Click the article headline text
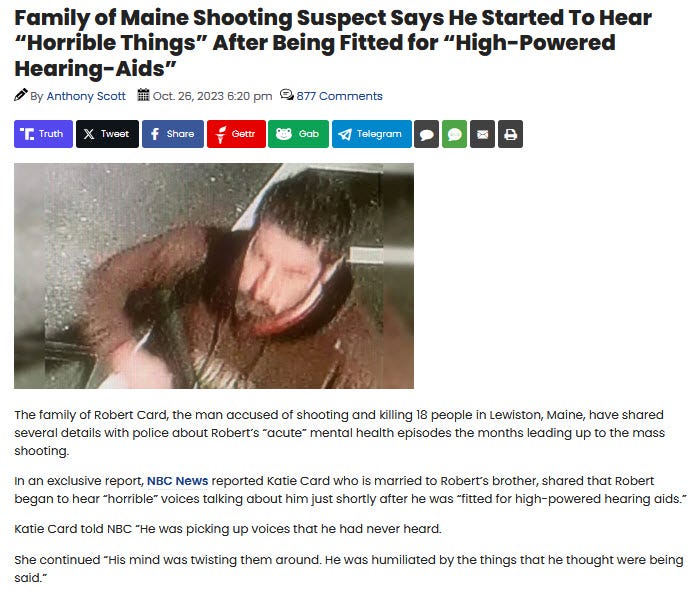697x594 pixels. pos(332,43)
